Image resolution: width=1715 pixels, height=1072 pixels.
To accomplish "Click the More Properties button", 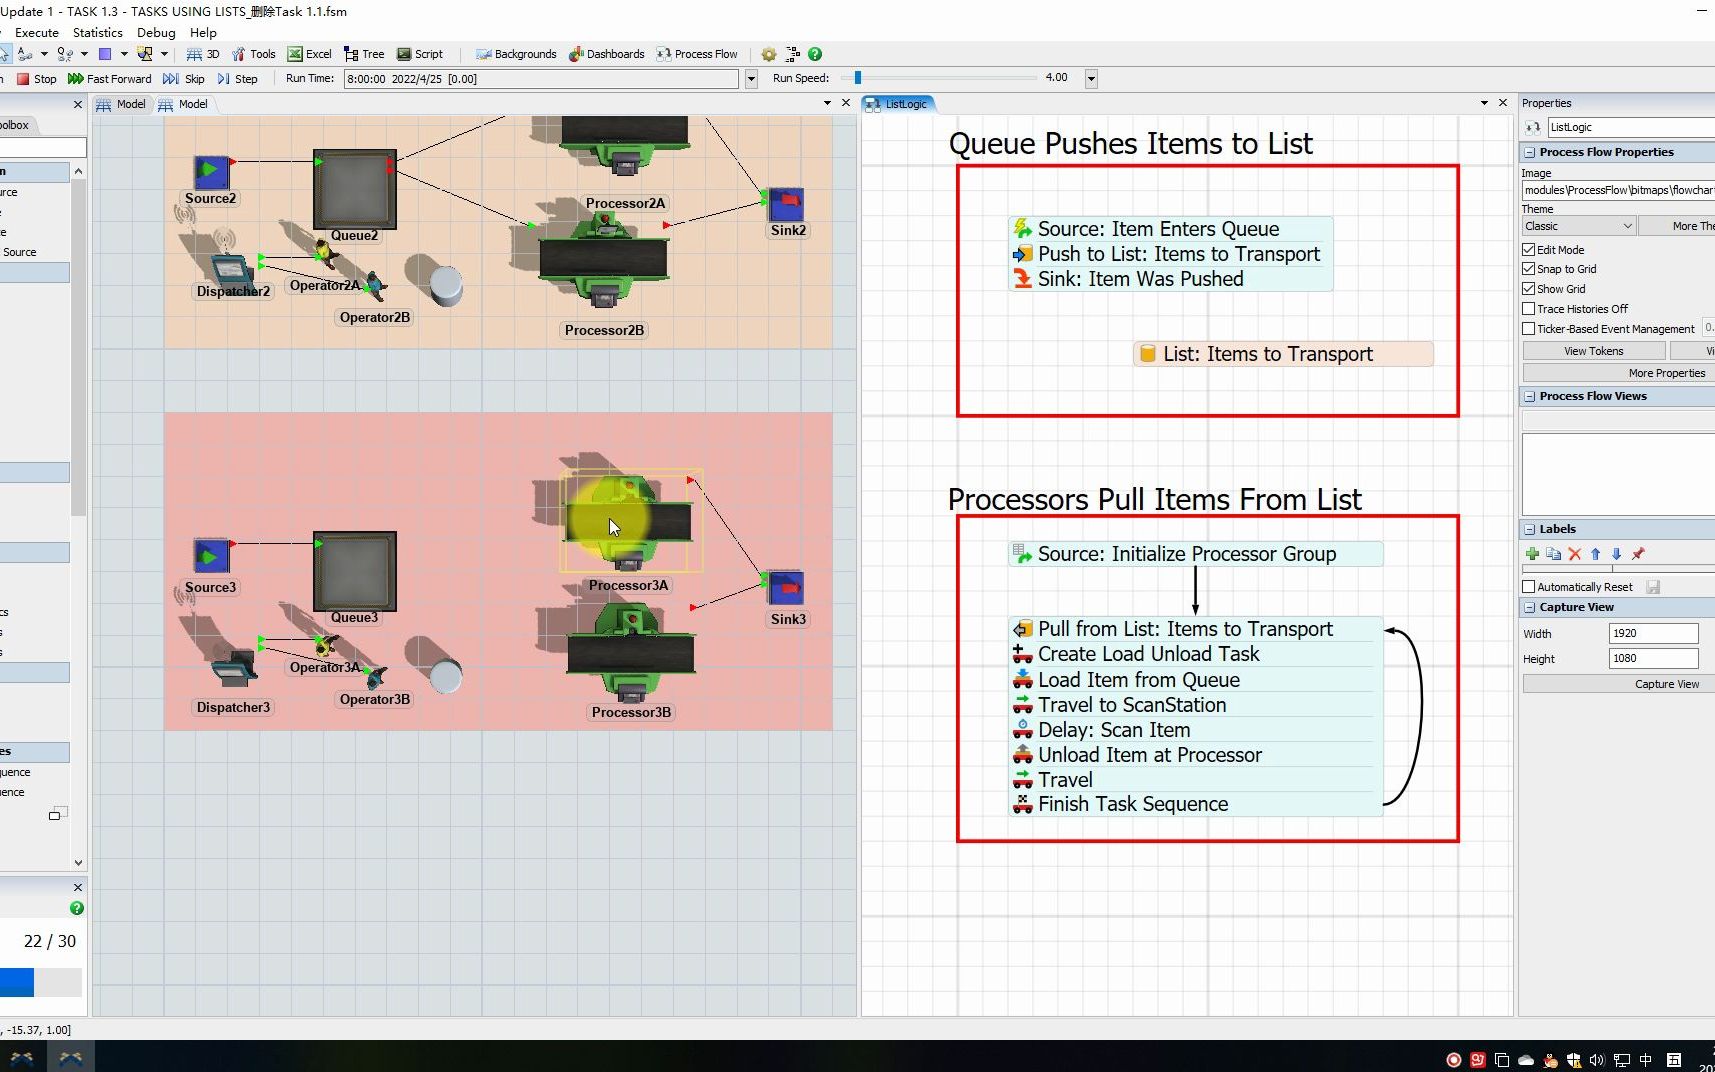I will [1665, 372].
